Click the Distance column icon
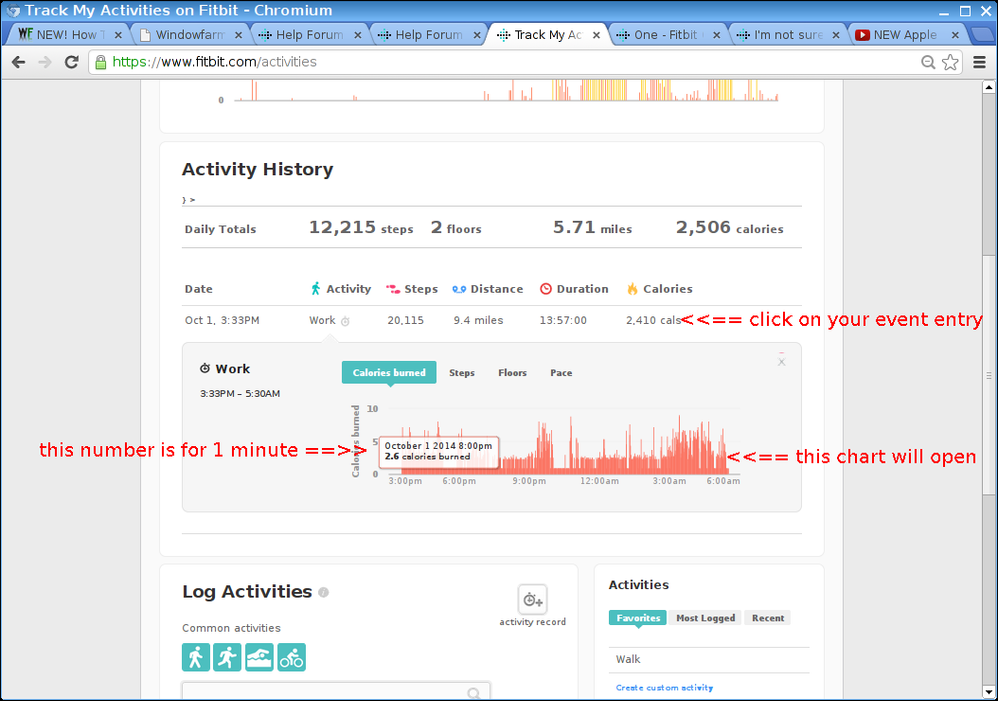The image size is (998, 701). (x=459, y=289)
